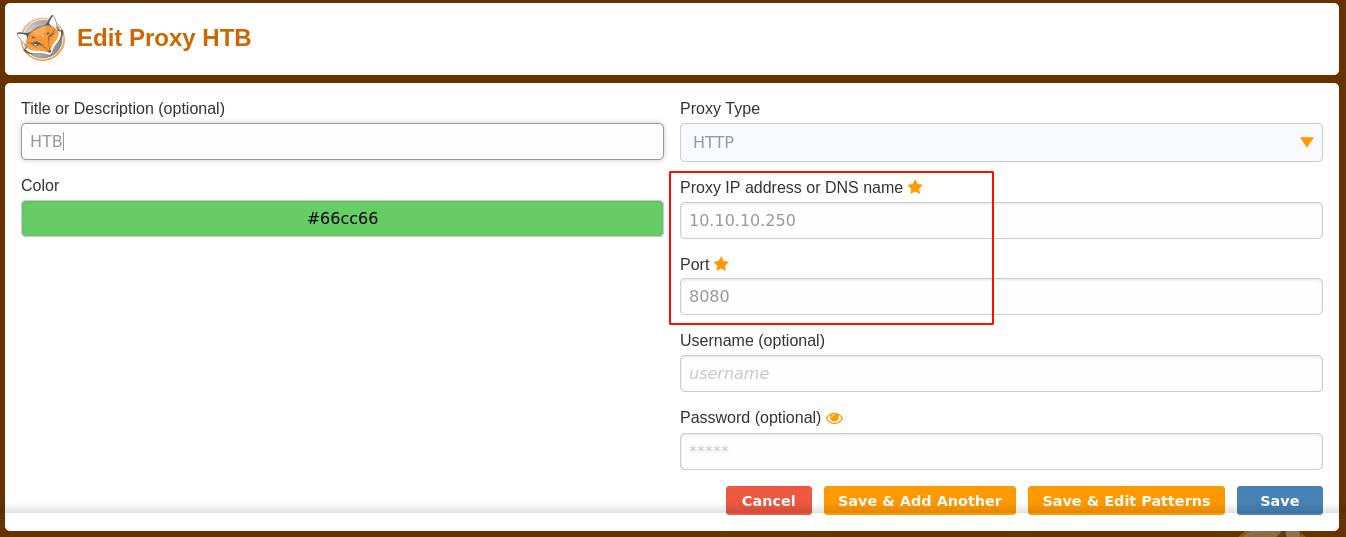Click the Edit Proxy HTB heading

coord(164,38)
